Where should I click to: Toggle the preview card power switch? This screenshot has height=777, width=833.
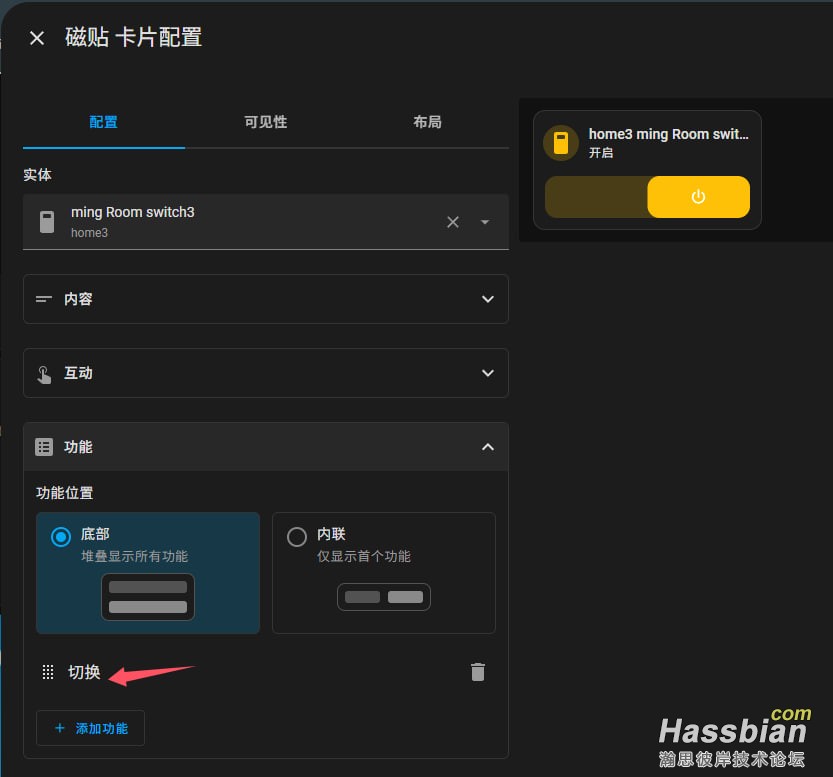click(x=648, y=197)
